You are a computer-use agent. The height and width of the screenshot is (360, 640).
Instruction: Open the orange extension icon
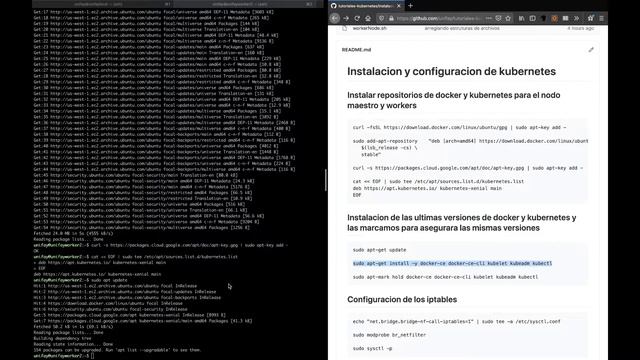pos(554,18)
